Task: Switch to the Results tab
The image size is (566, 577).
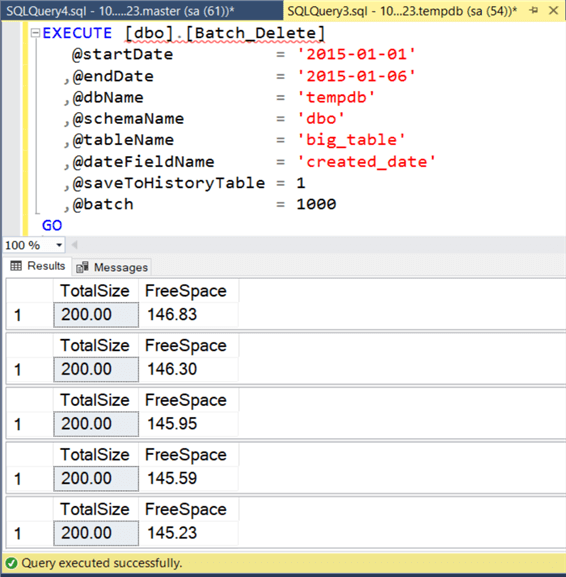Action: [38, 266]
